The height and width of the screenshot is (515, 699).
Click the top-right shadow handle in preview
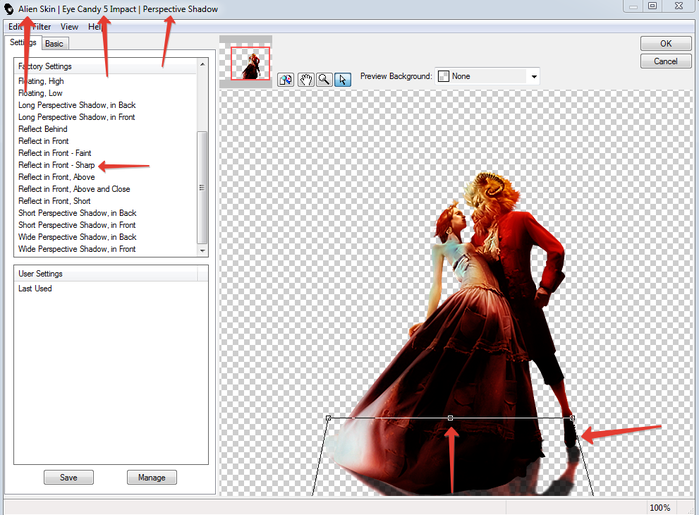(x=572, y=418)
